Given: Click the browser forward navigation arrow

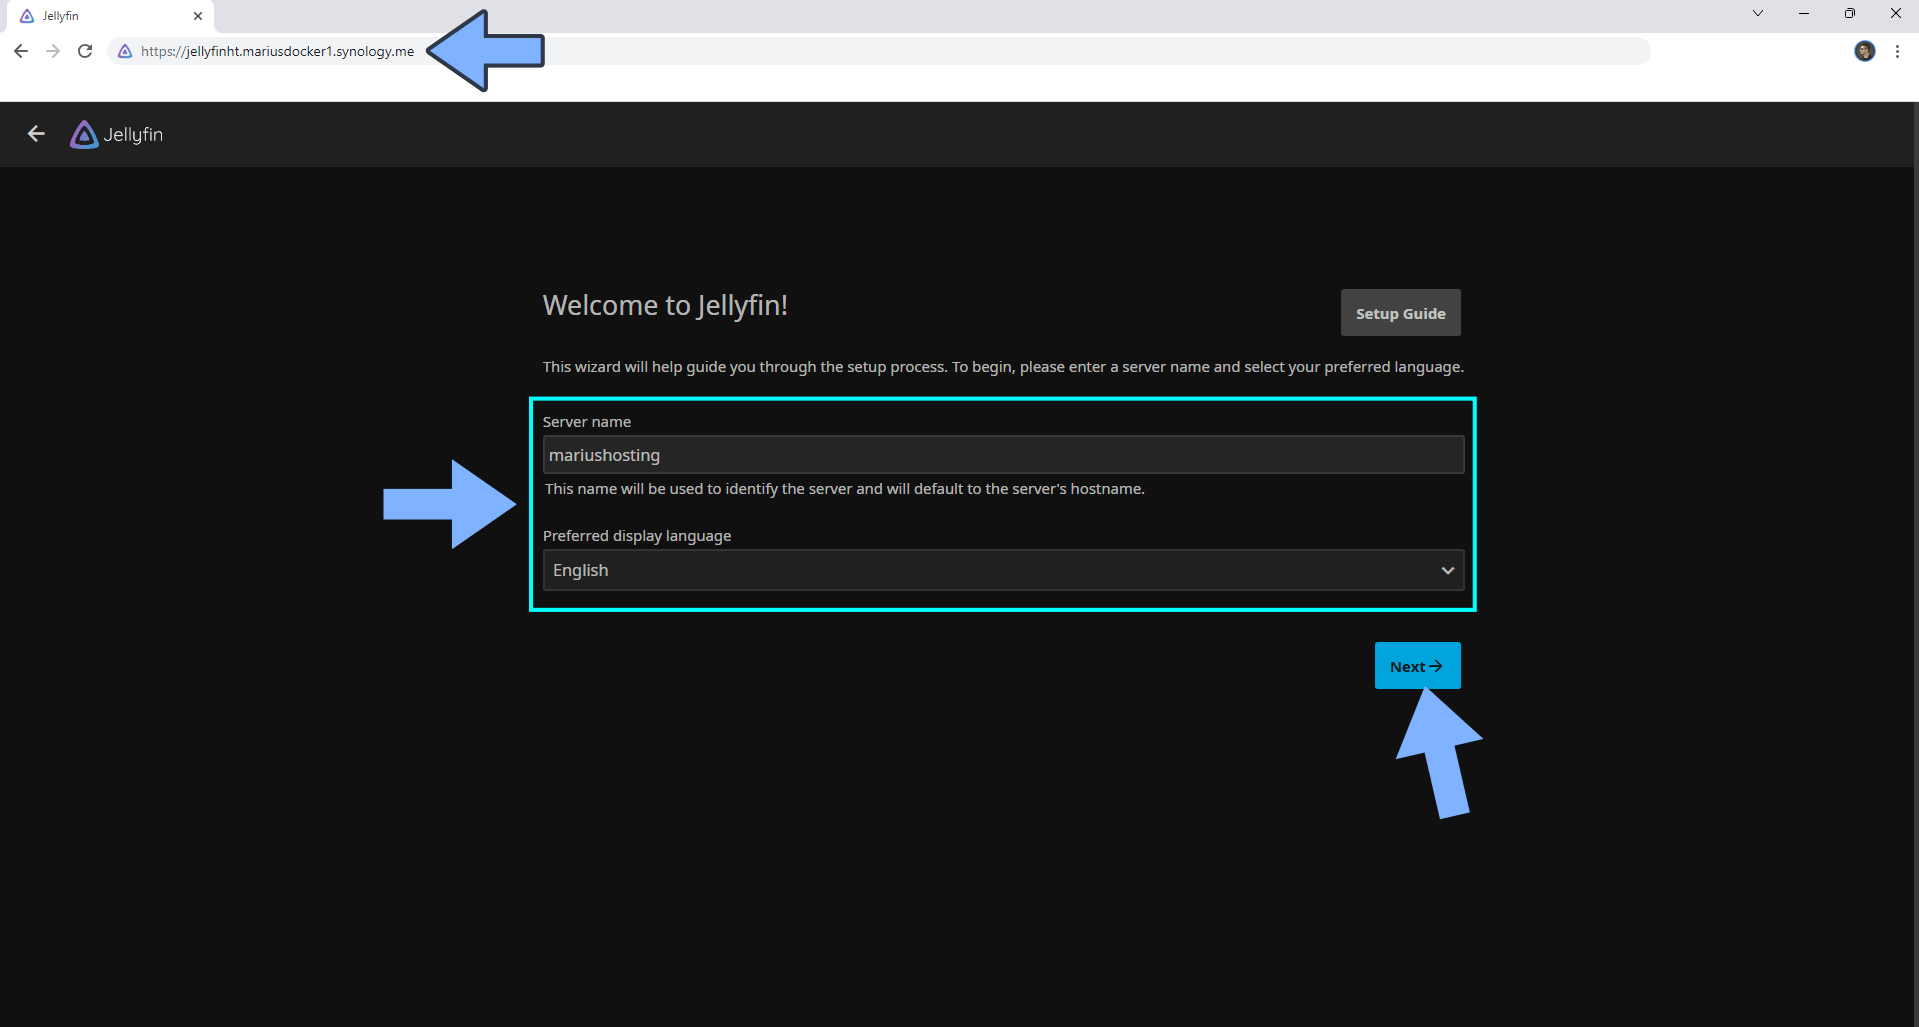Looking at the screenshot, I should tap(53, 51).
